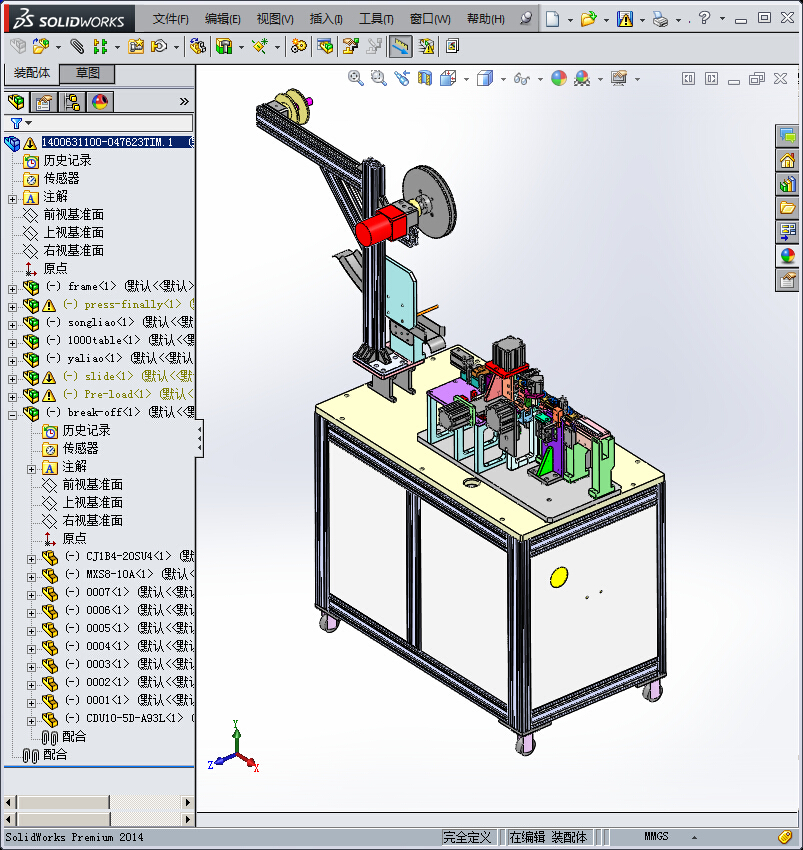Screen dimensions: 803x850
Task: Select Zoom to Area tool
Action: pyautogui.click(x=378, y=79)
